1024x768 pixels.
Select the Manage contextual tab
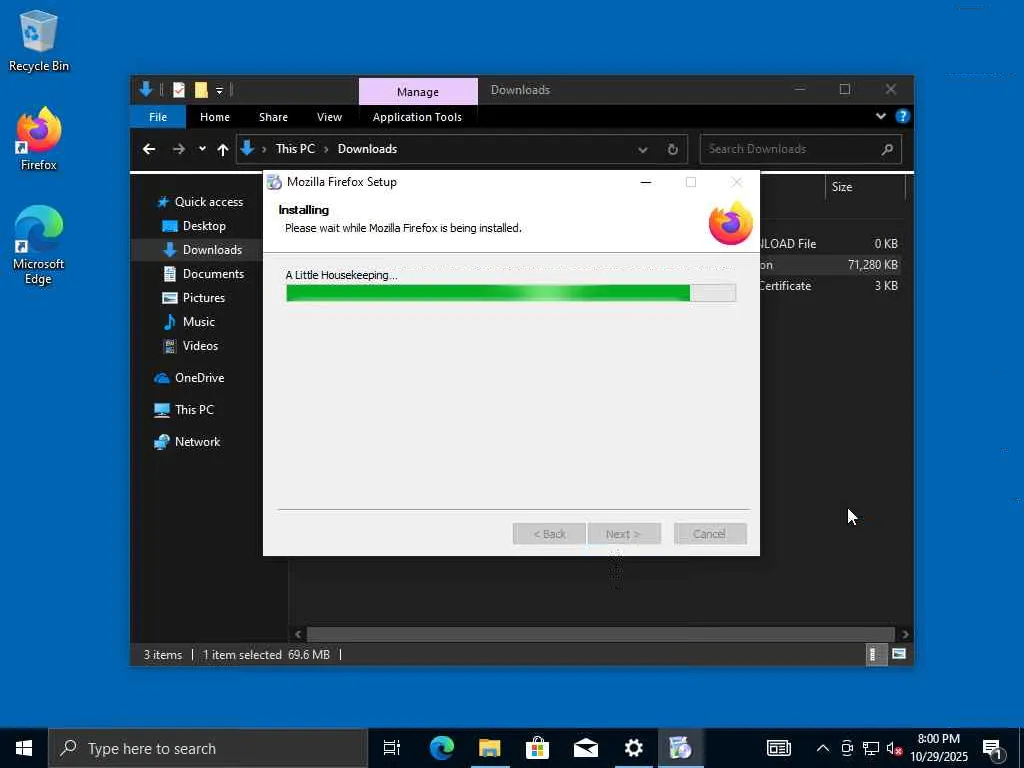[x=418, y=91]
